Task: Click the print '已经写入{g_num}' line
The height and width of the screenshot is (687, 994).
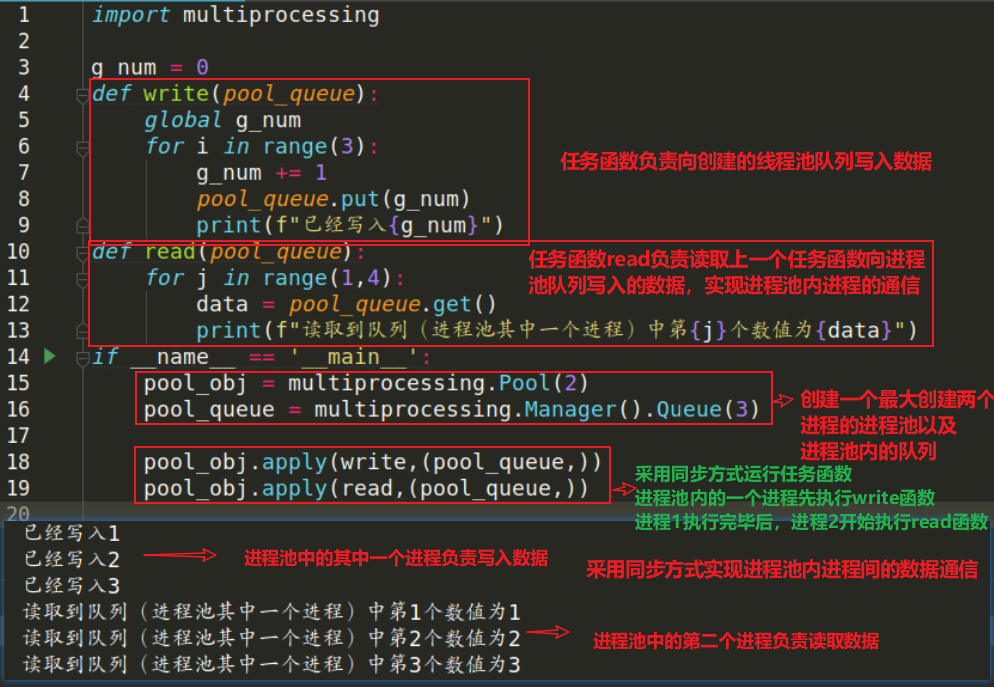Action: click(x=349, y=225)
